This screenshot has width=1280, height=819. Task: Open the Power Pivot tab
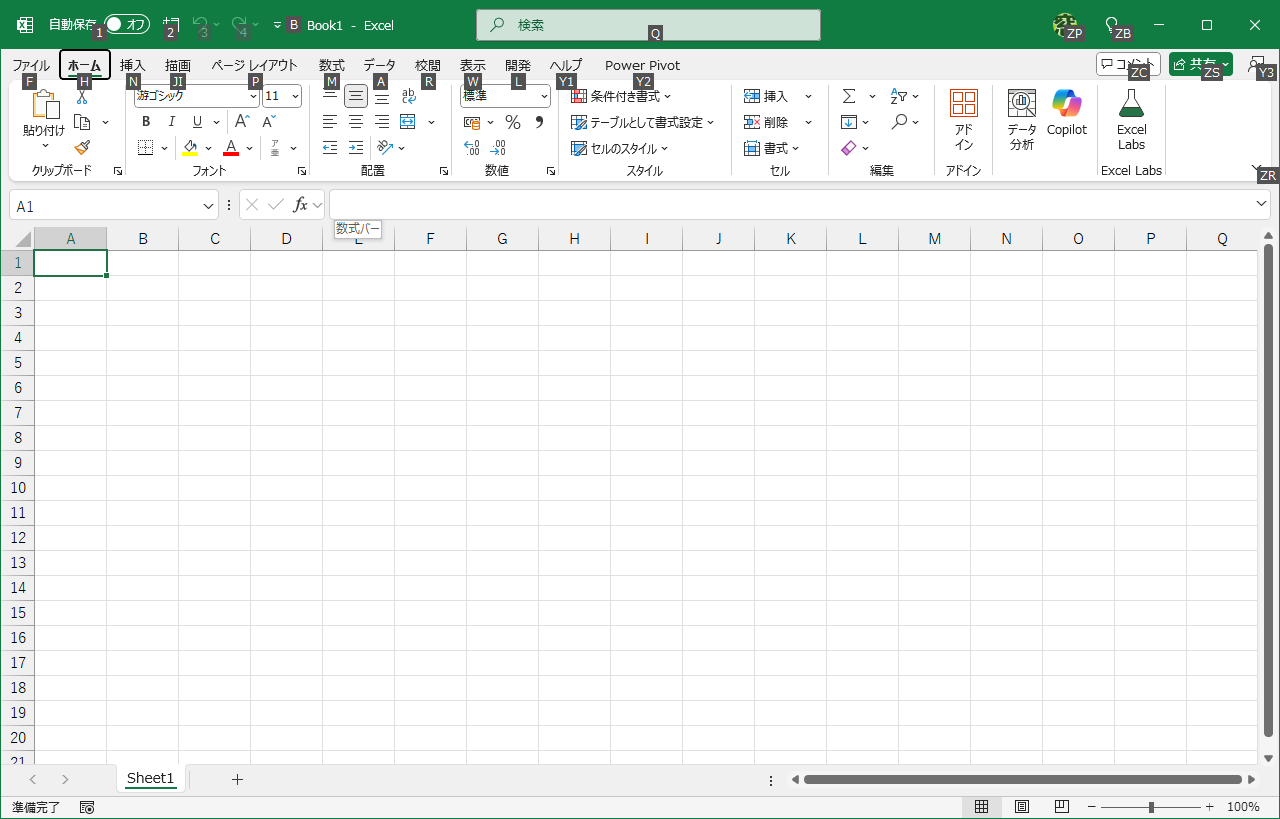(642, 65)
